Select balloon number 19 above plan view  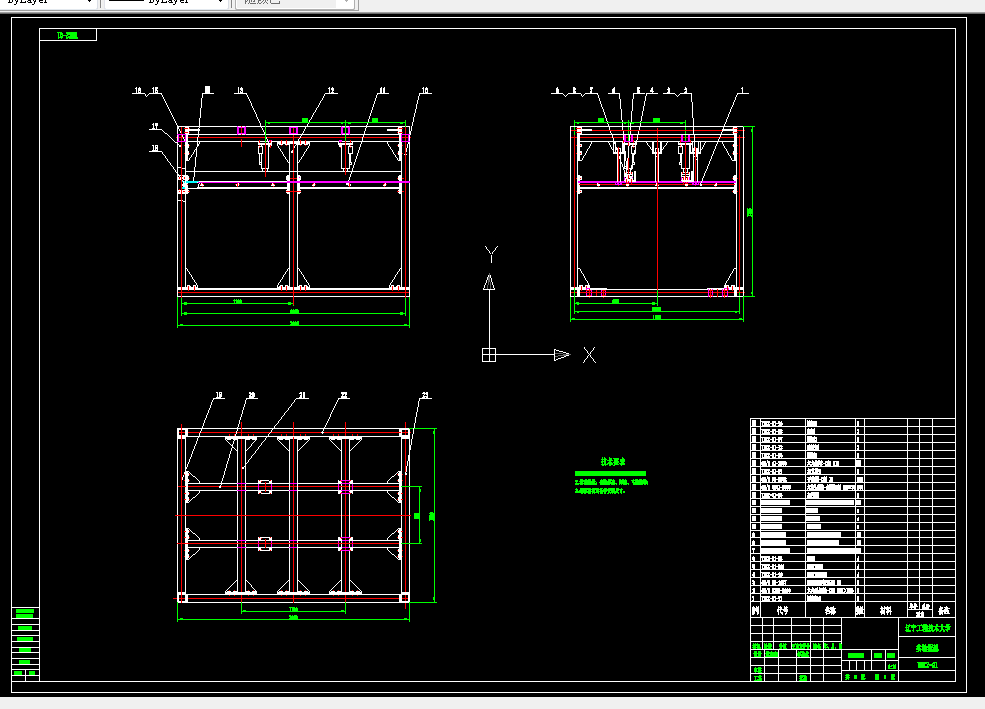pos(219,395)
